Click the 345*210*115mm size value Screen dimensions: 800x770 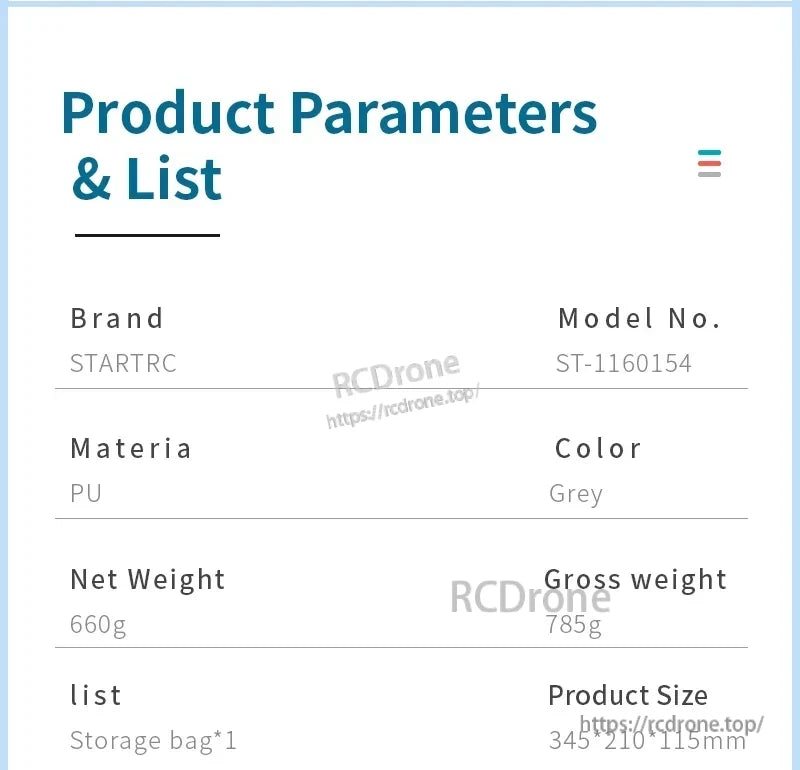click(x=647, y=742)
